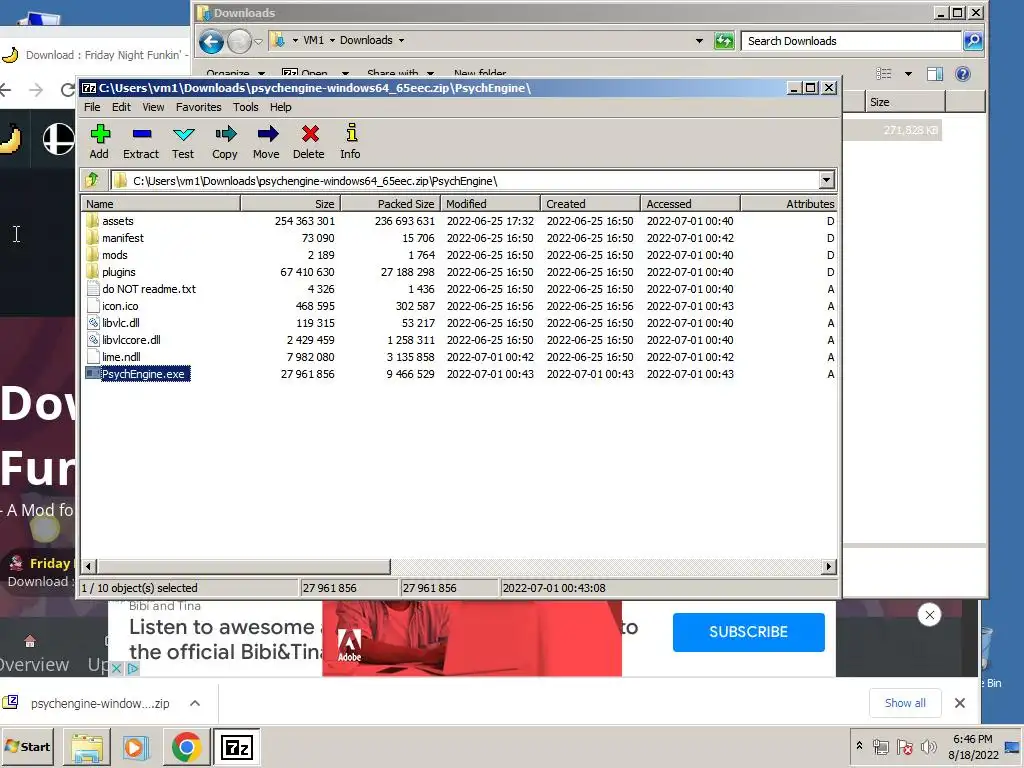Click the right arrow of horizontal scrollbar

pos(829,566)
